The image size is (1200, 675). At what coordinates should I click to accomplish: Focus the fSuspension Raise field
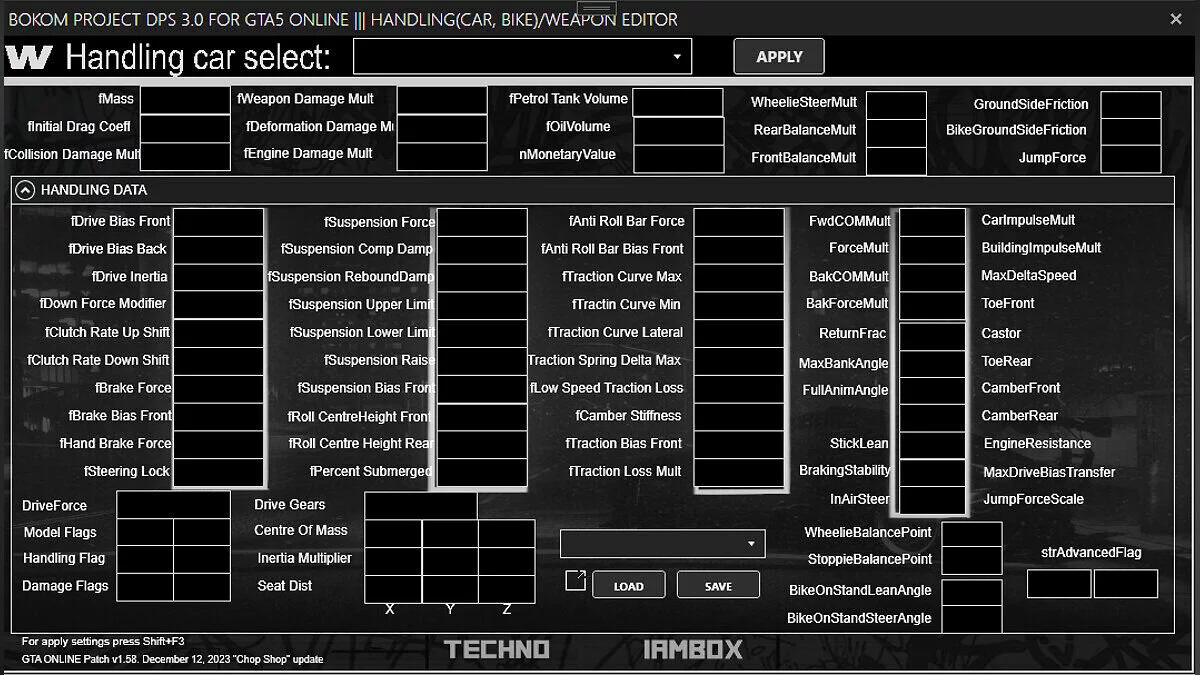[482, 362]
